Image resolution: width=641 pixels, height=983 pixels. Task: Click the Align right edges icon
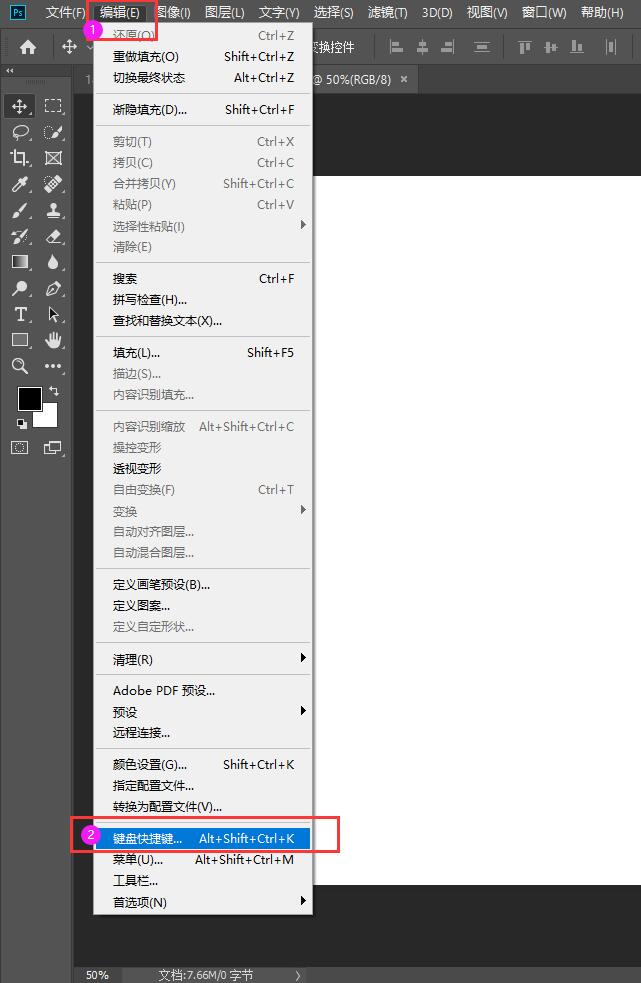pos(447,47)
